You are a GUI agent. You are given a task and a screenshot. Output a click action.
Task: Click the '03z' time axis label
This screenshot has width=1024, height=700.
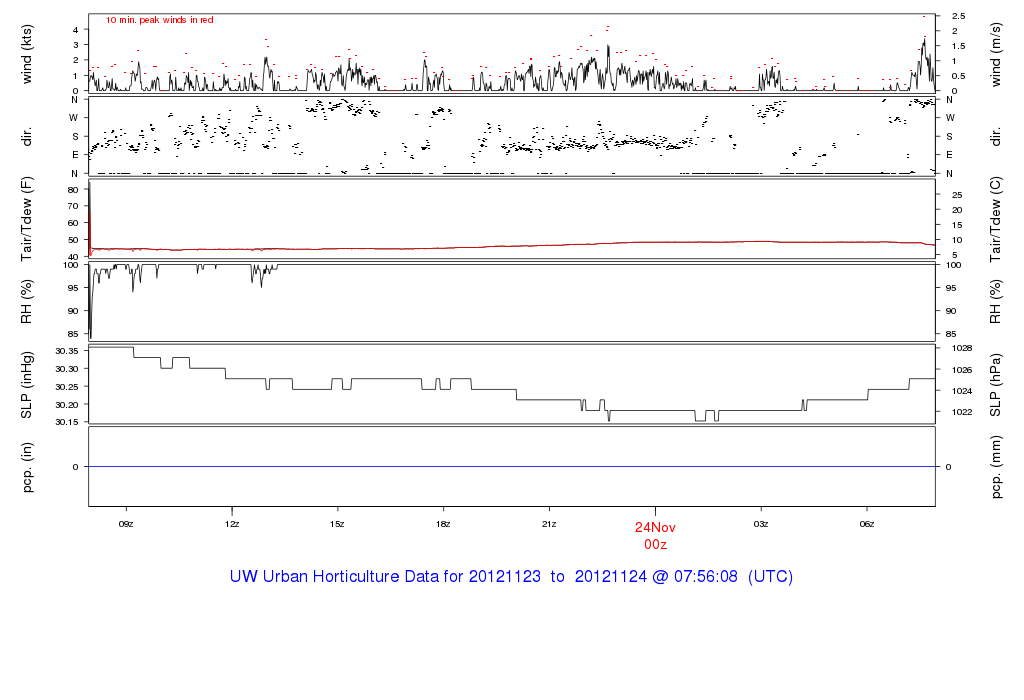point(761,524)
